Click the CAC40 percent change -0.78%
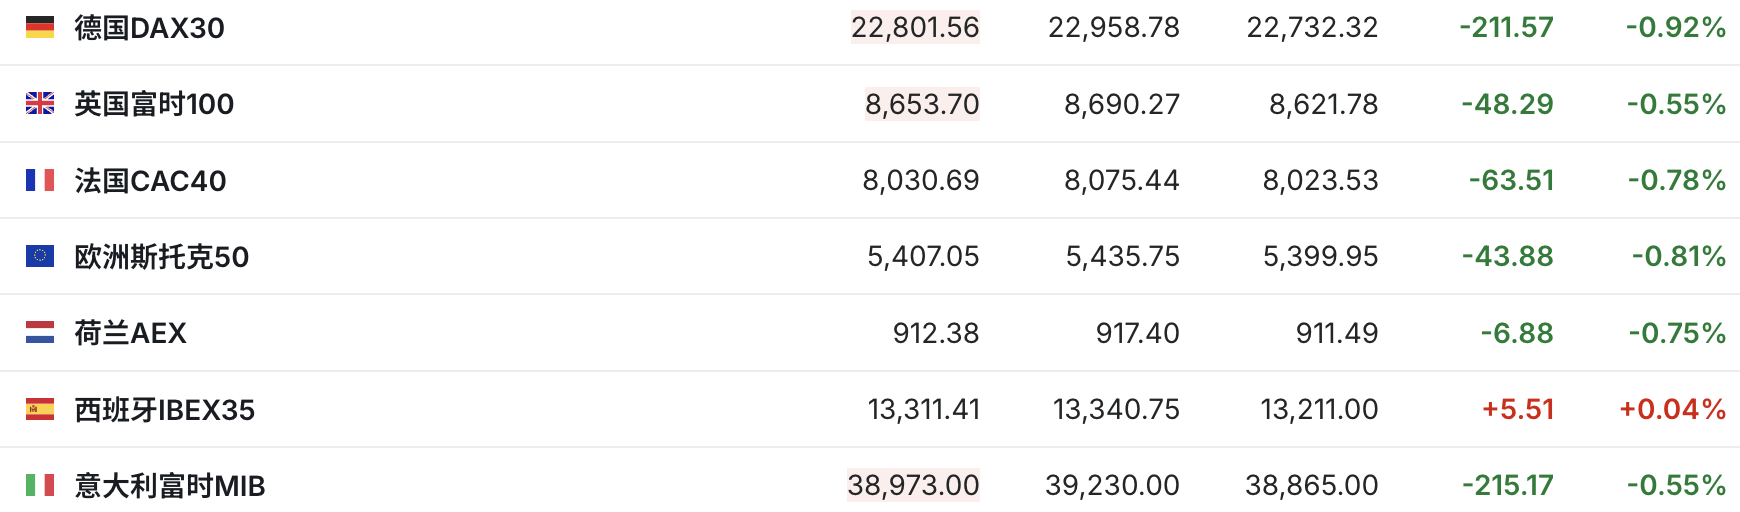Screen dimensions: 1740x512 coord(1676,180)
